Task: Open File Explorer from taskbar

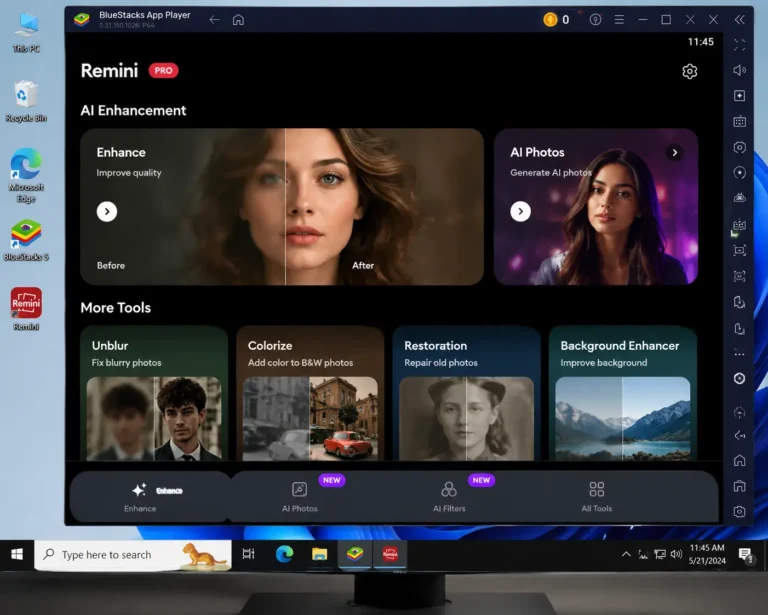Action: [319, 554]
